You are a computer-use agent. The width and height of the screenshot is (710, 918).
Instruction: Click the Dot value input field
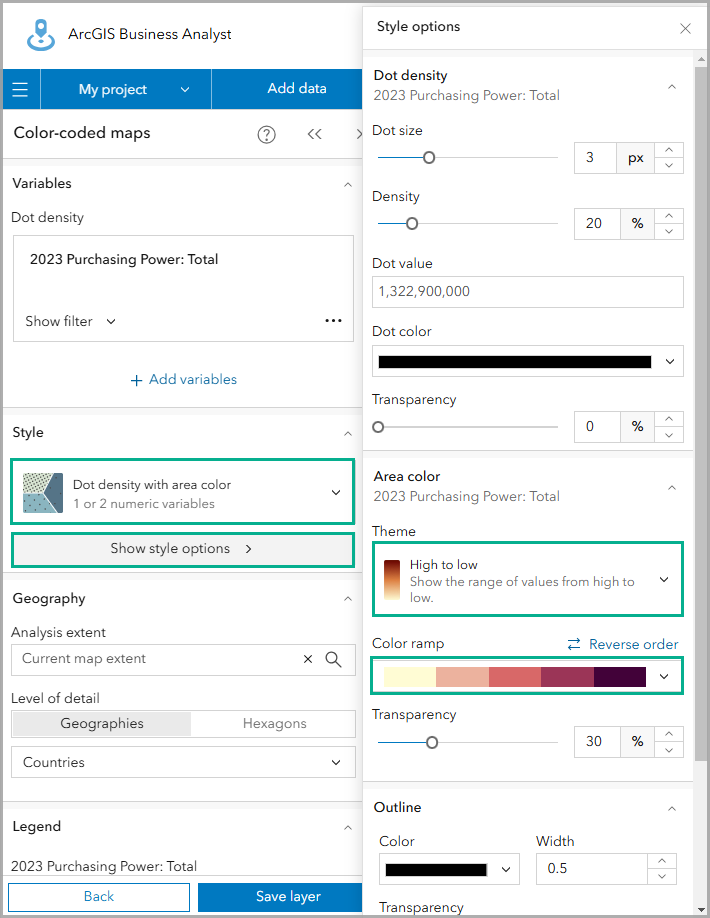click(528, 292)
